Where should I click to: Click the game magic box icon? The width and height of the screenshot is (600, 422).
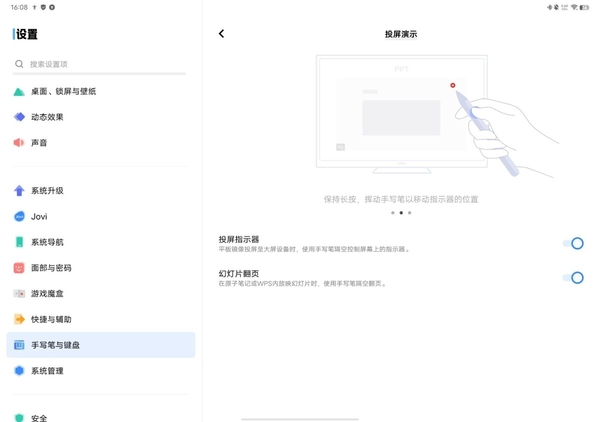pos(19,293)
